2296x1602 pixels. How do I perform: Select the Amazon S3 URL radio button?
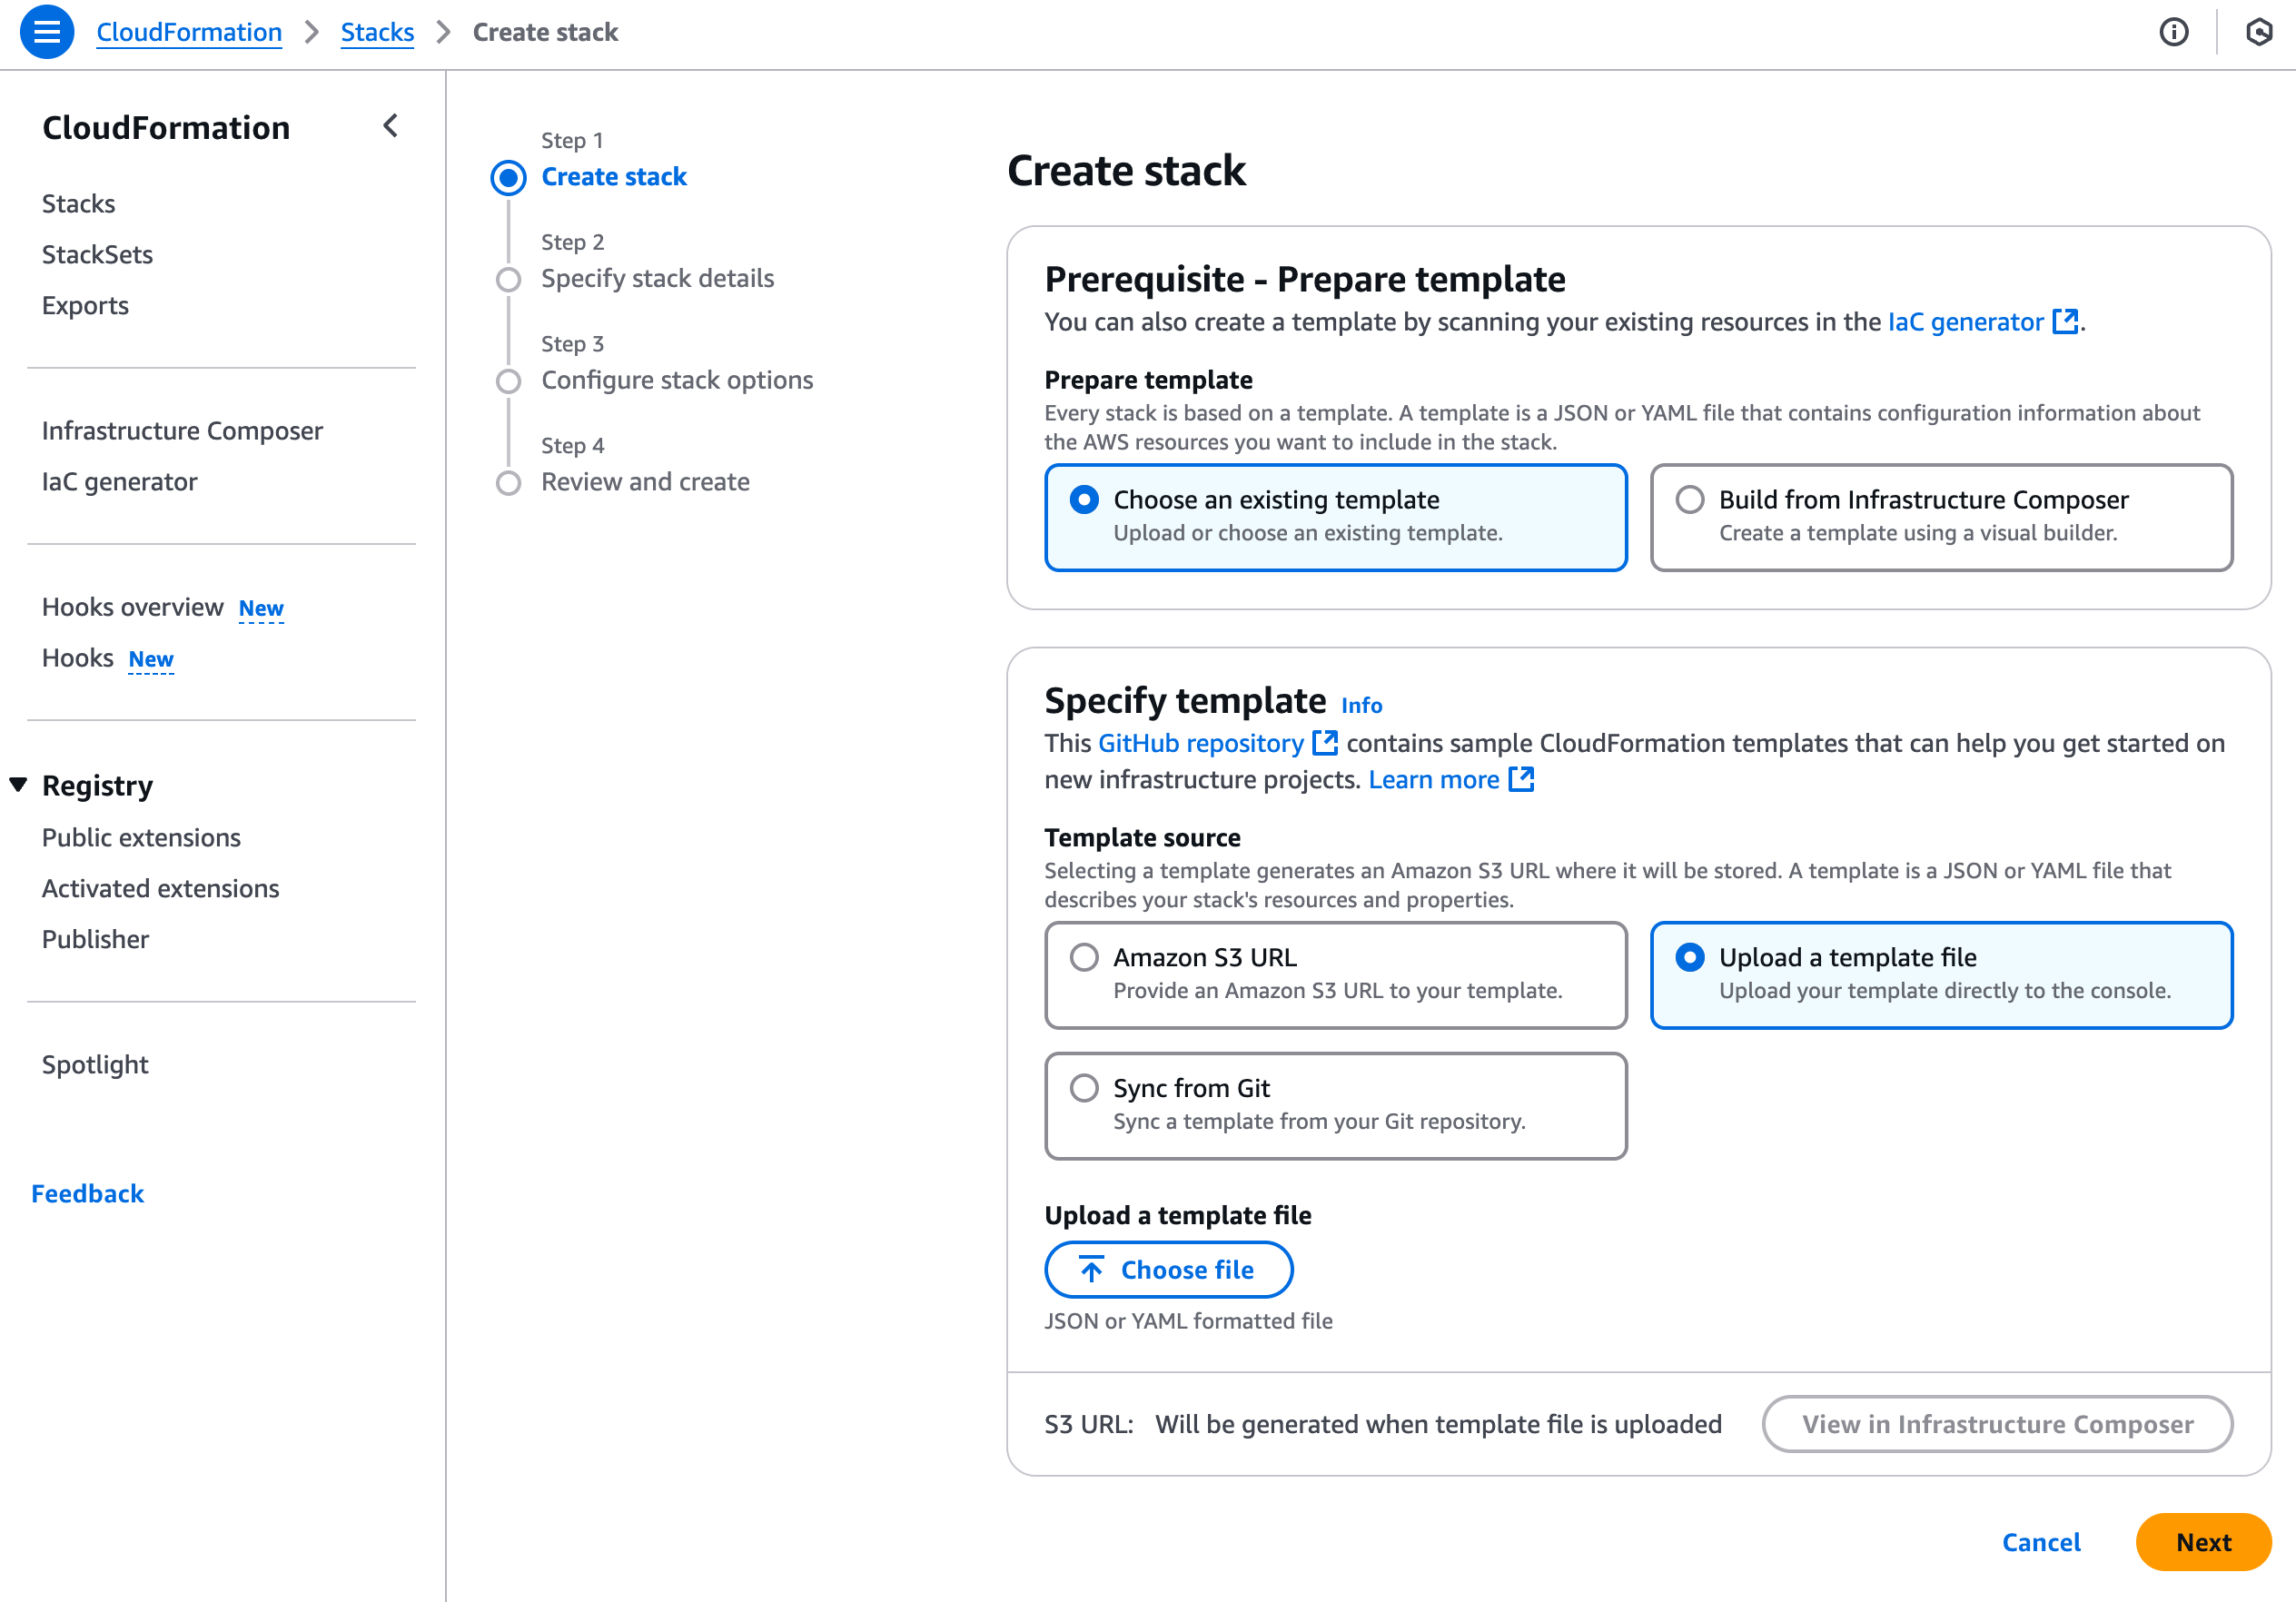click(x=1084, y=956)
